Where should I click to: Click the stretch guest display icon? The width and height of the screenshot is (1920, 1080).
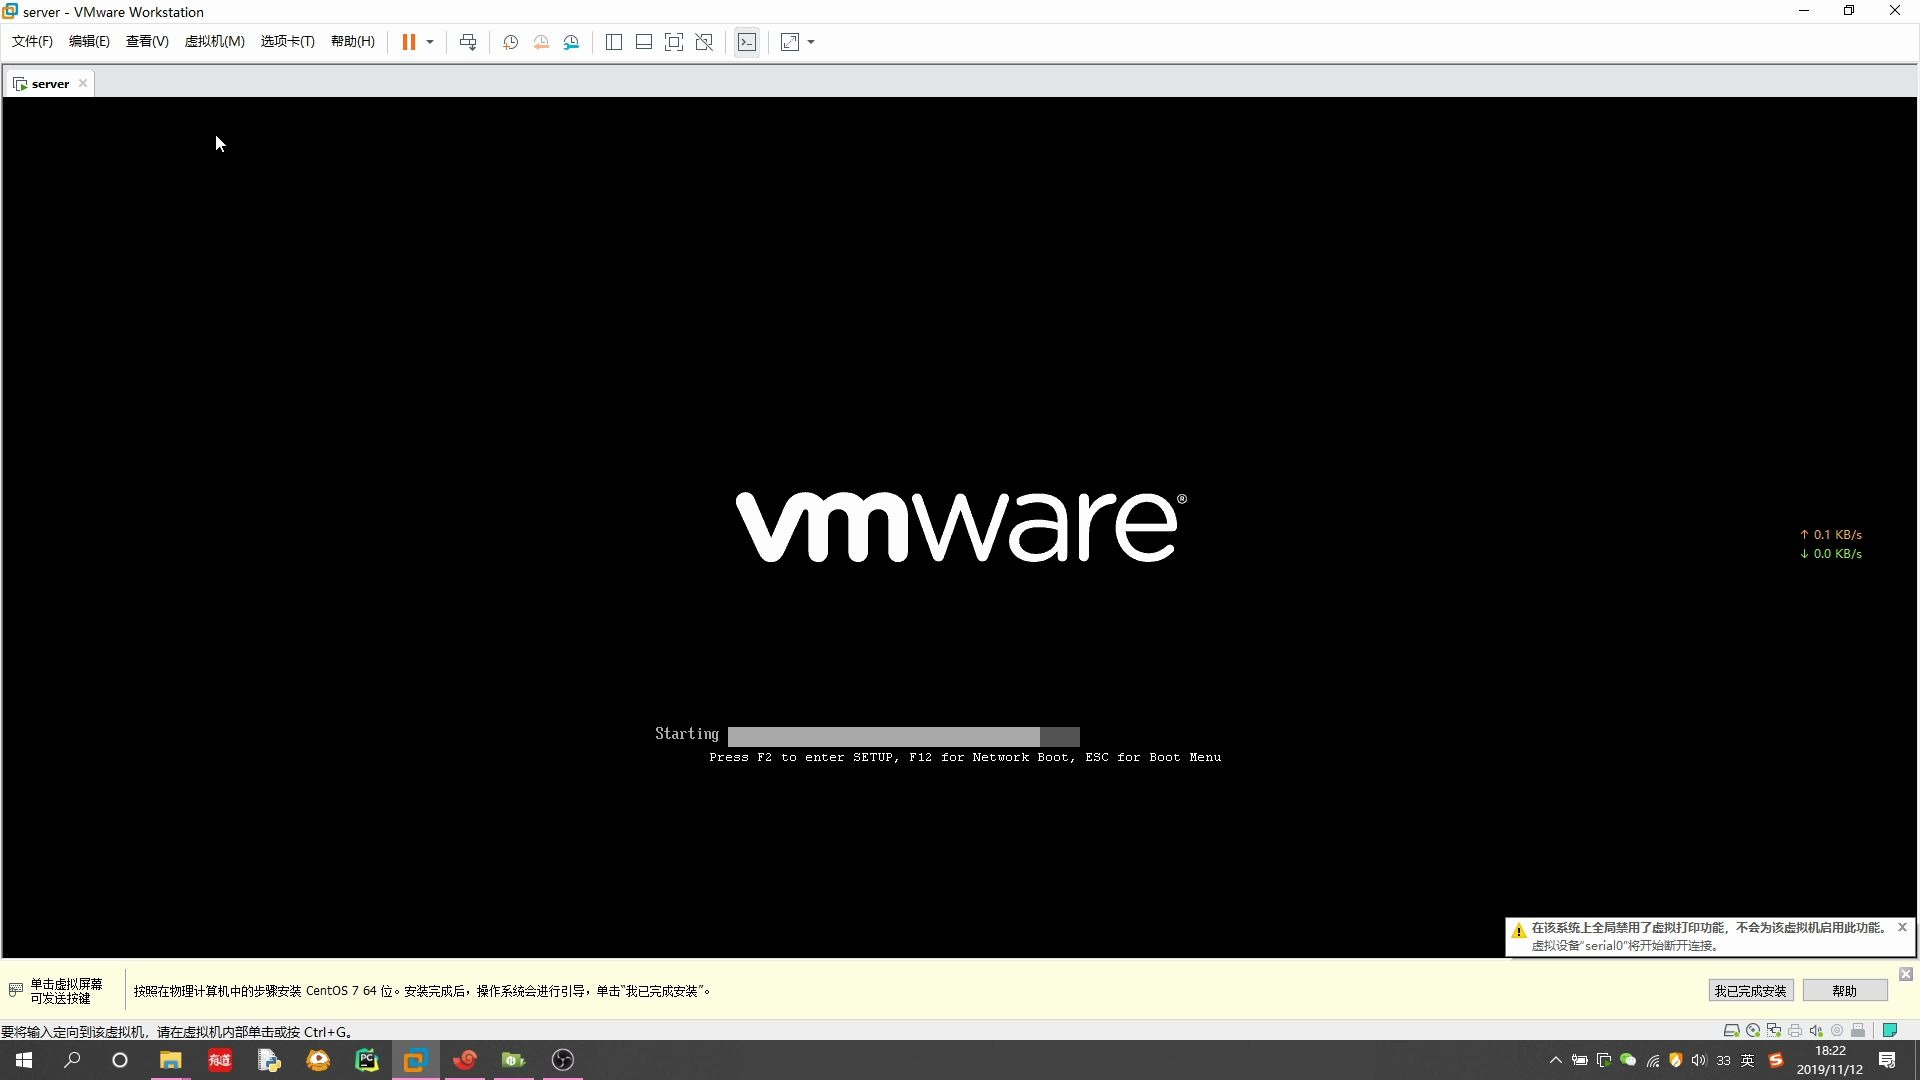[790, 42]
